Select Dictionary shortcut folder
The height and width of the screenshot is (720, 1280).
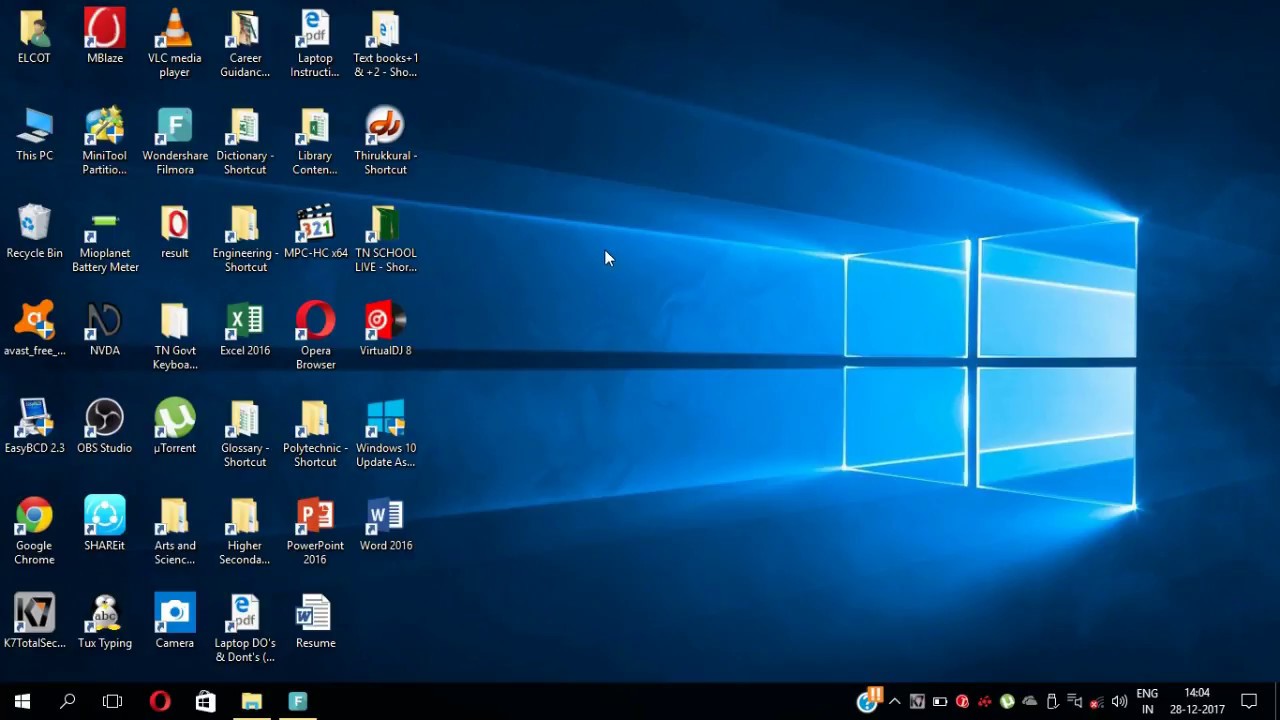[245, 141]
